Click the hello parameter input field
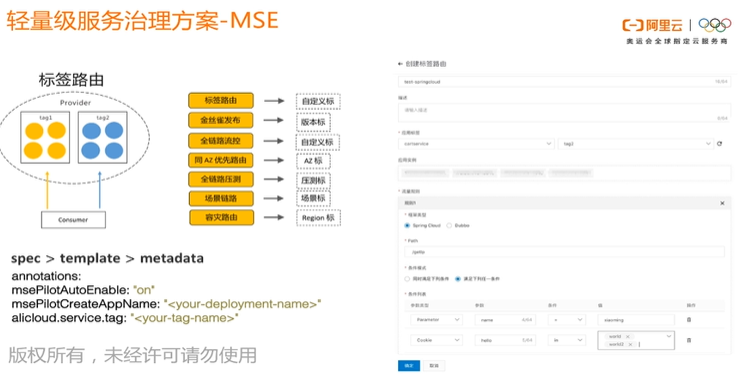Viewport: 744px width, 374px height. click(504, 340)
